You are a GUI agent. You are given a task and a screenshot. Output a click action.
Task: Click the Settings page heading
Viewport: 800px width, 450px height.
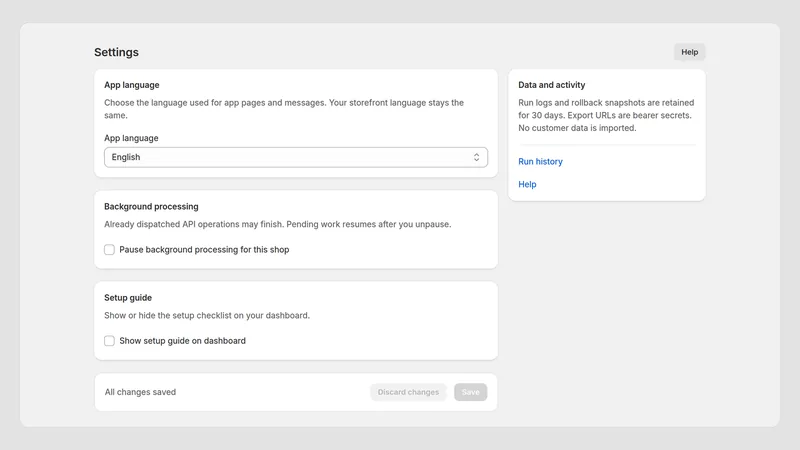116,52
